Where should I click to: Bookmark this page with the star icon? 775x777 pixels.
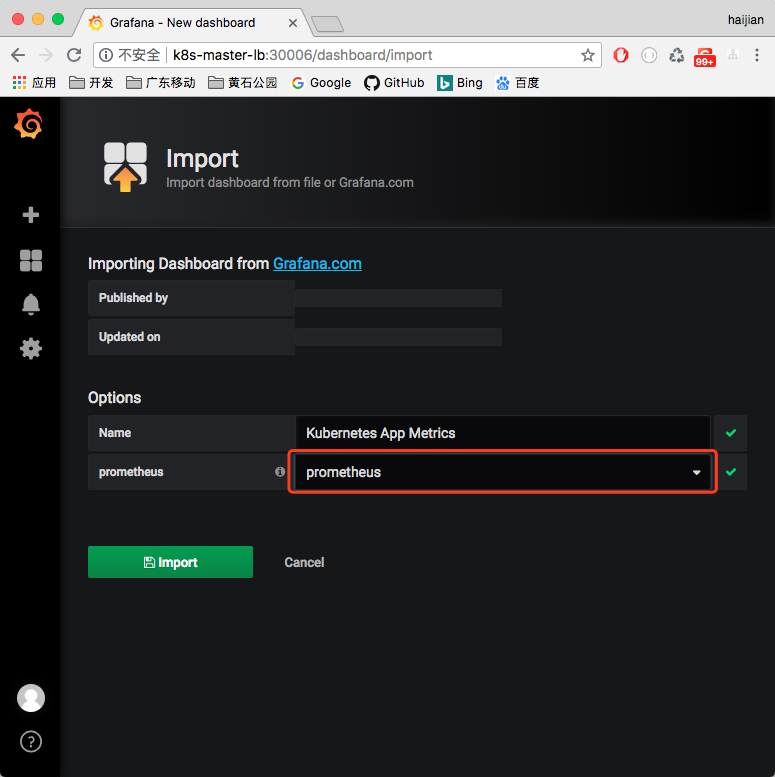[588, 55]
